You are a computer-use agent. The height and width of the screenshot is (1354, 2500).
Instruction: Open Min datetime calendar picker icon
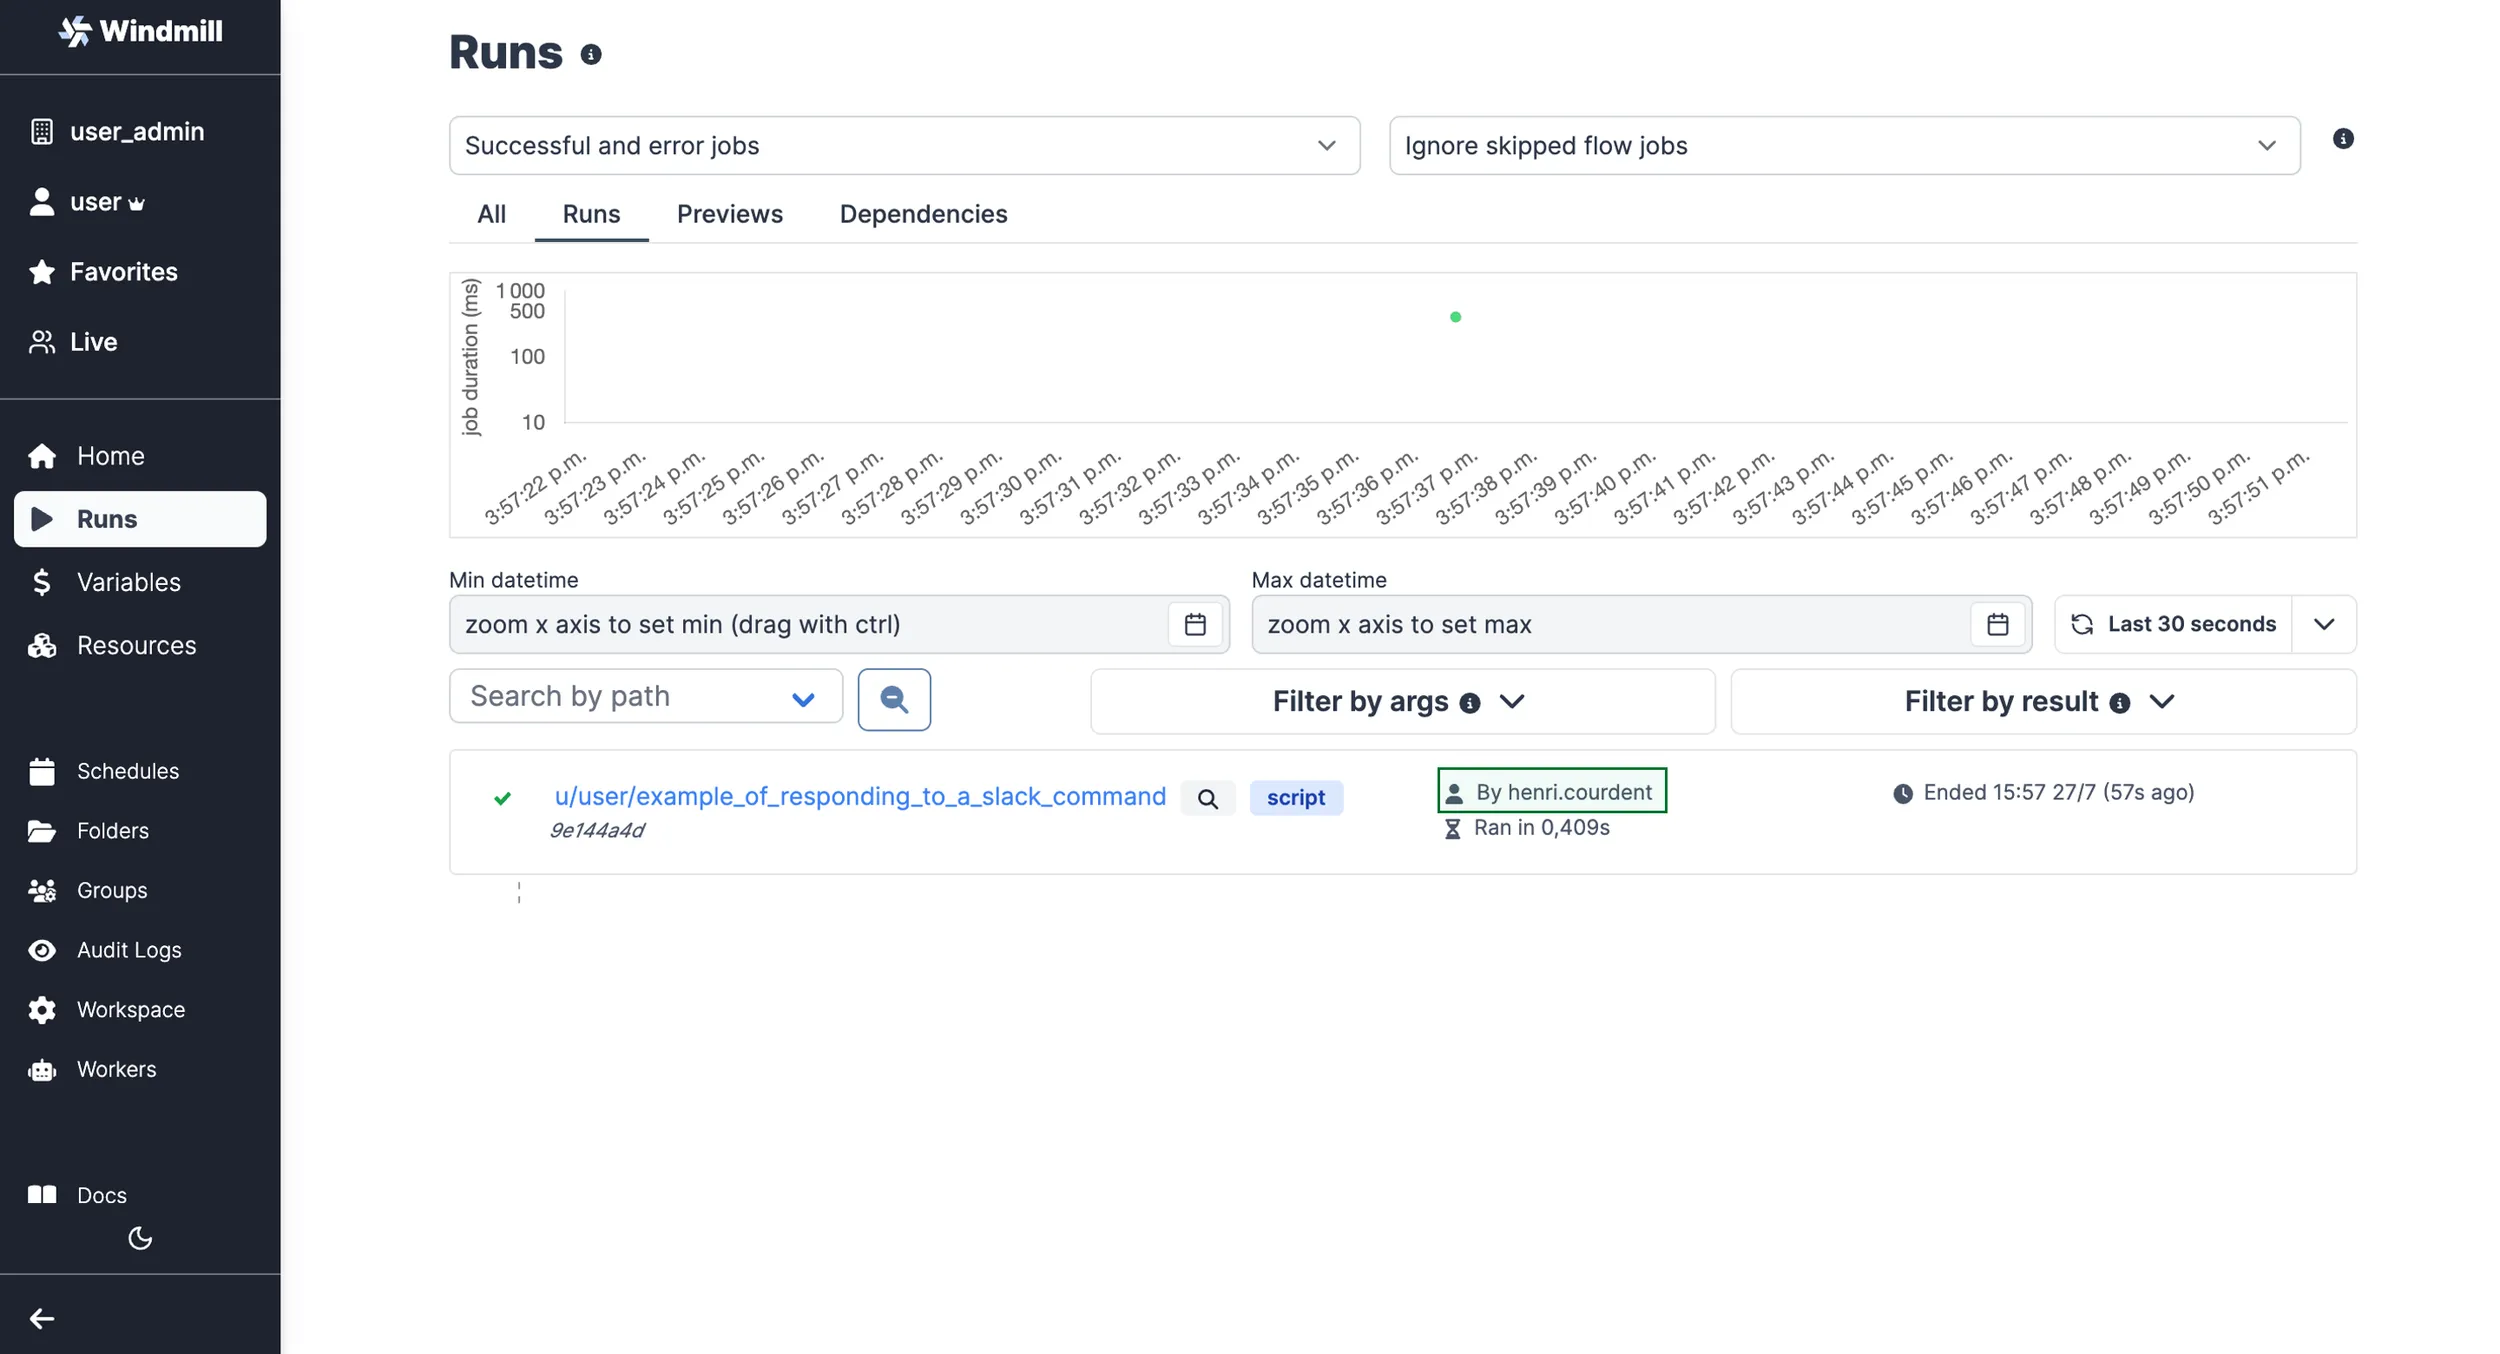(1194, 625)
